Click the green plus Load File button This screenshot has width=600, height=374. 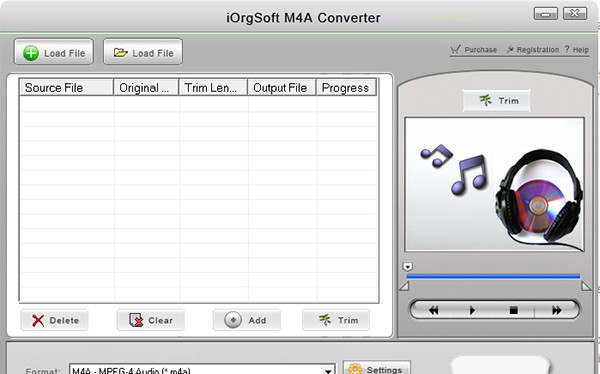point(54,52)
